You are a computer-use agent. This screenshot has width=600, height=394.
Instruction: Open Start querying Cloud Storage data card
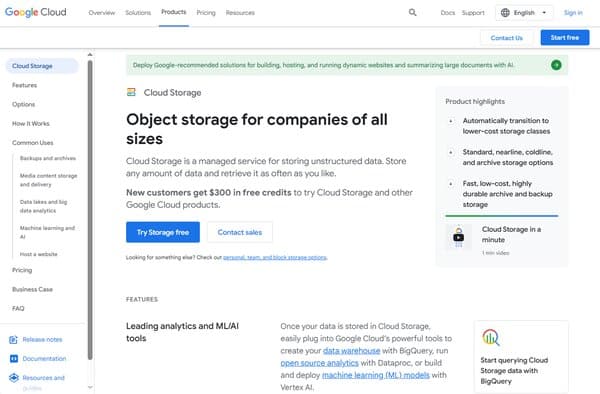click(521, 357)
